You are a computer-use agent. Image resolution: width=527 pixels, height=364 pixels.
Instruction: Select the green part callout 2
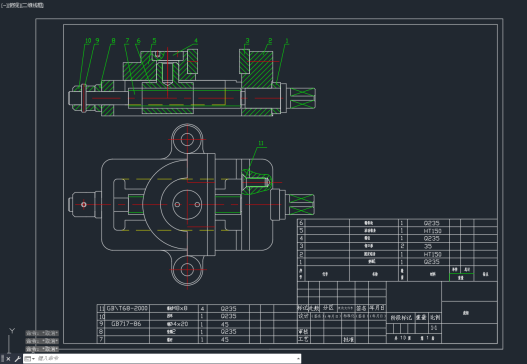[x=270, y=41]
